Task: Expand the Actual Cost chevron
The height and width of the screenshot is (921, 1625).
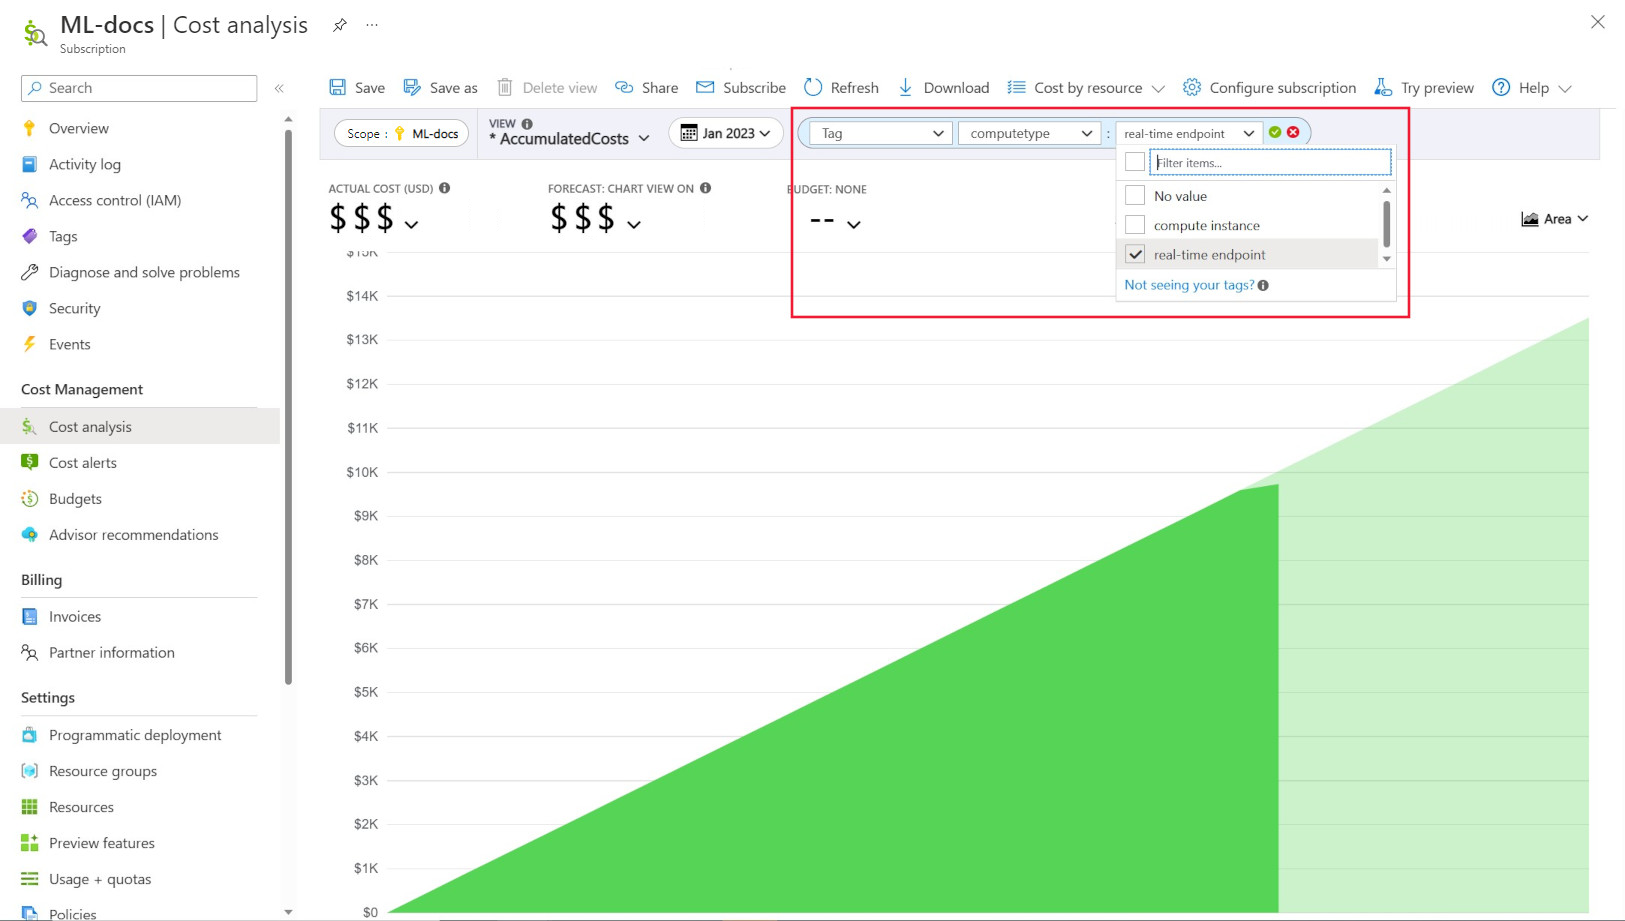Action: click(411, 224)
